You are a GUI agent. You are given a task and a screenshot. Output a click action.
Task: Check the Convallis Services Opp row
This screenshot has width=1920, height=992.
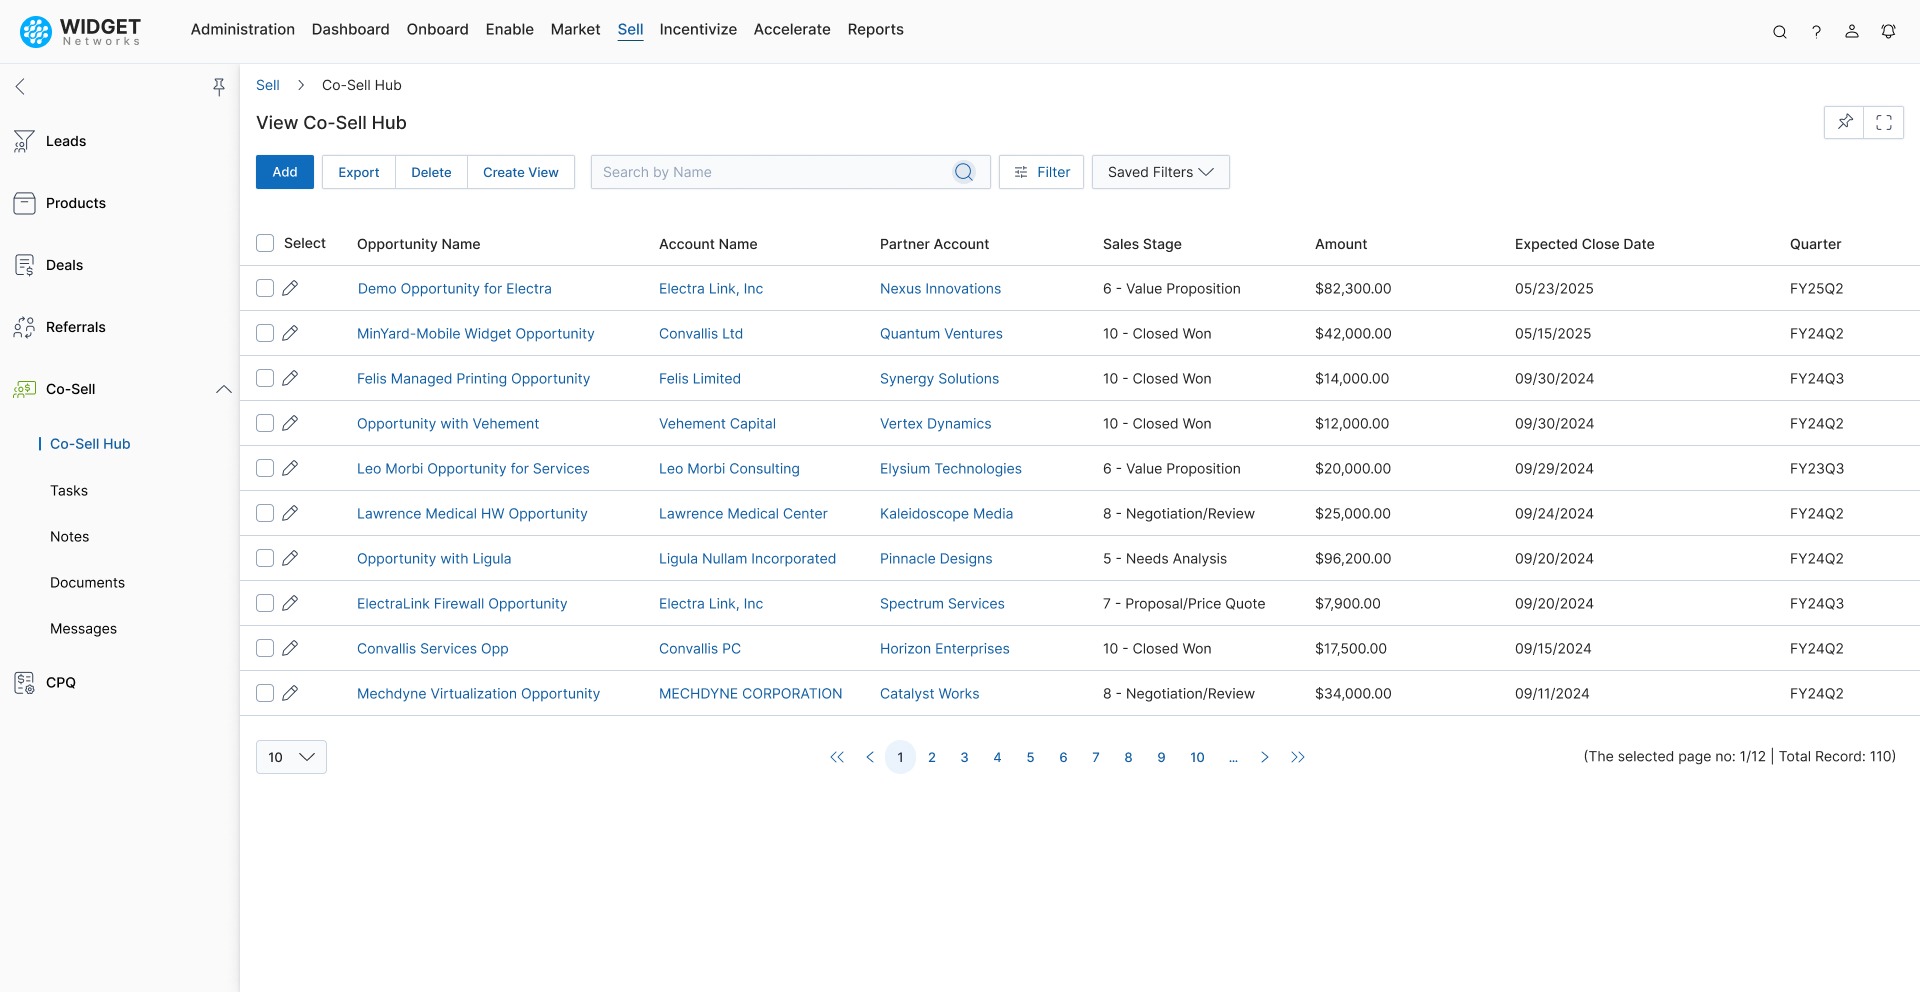click(x=264, y=648)
